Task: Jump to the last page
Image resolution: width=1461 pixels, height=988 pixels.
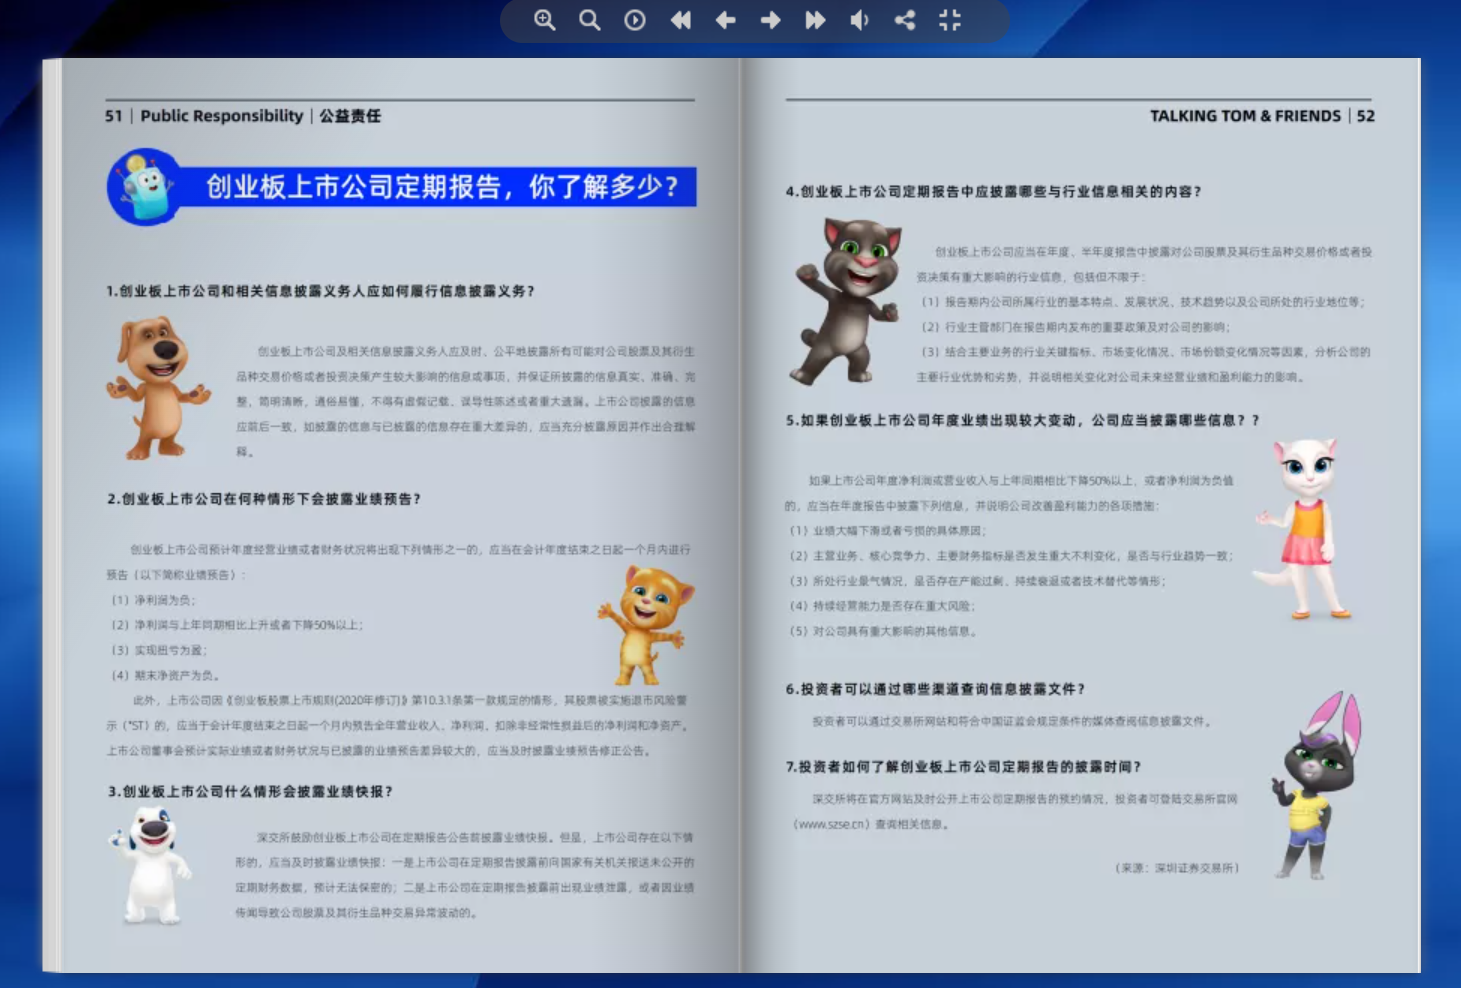Action: click(815, 20)
